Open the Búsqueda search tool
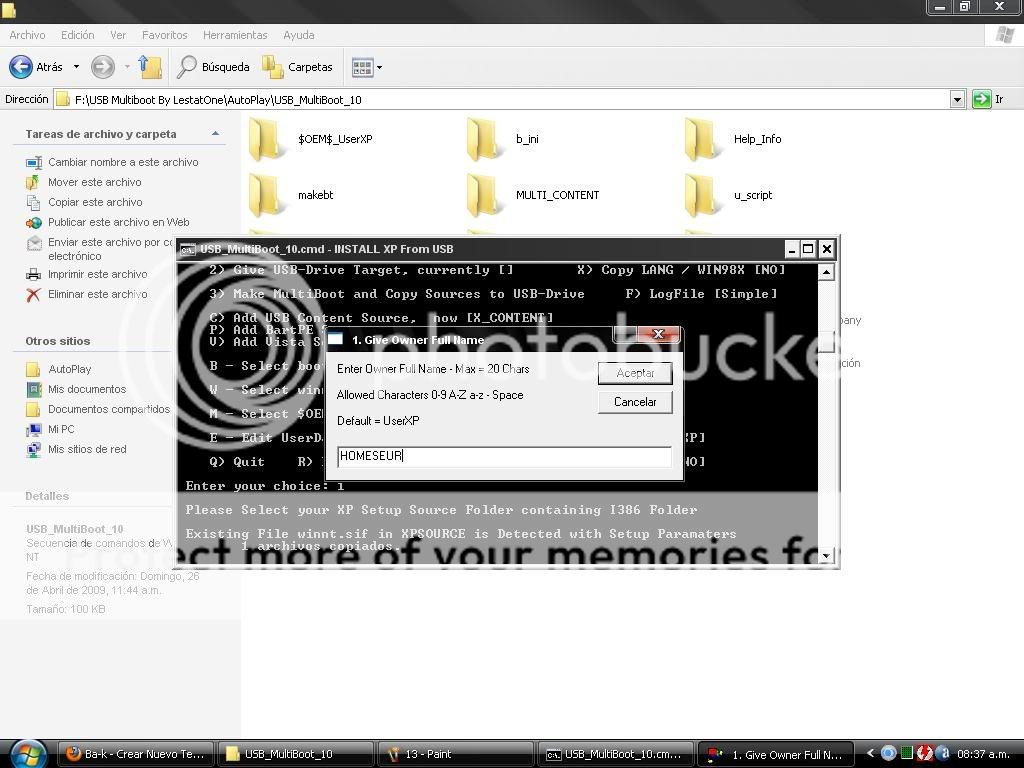 214,67
